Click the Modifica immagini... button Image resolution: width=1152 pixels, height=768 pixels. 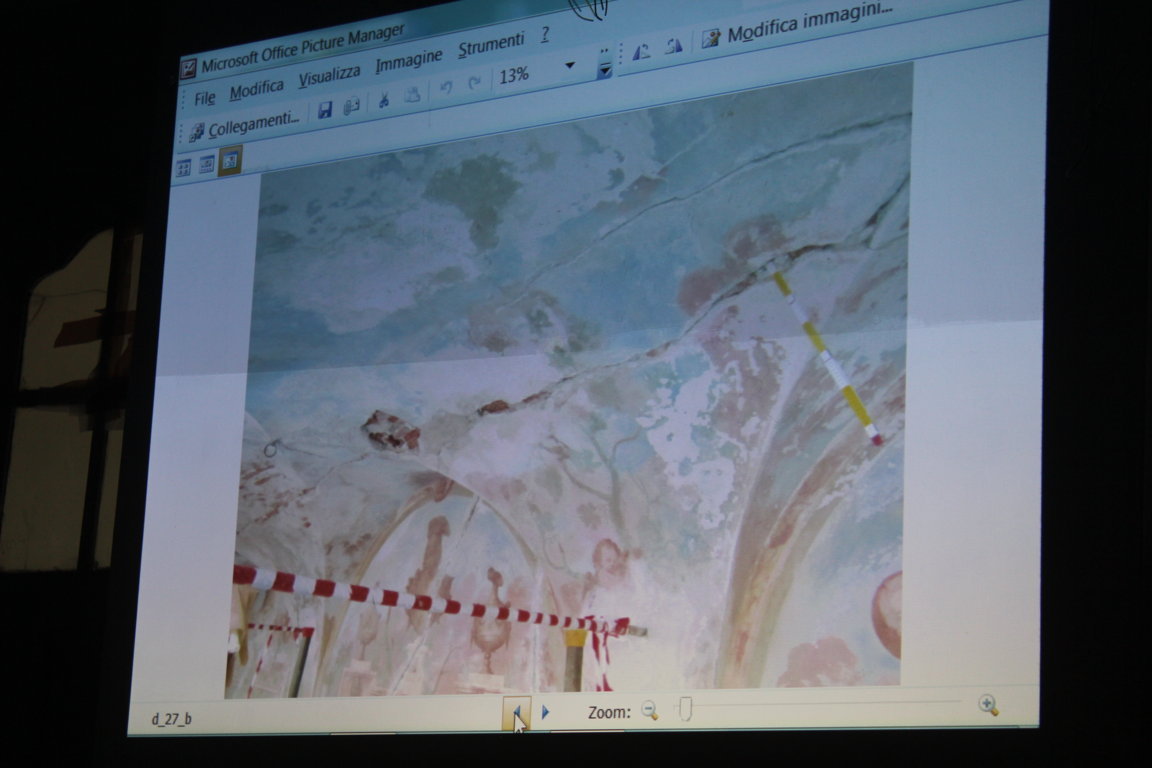[796, 24]
